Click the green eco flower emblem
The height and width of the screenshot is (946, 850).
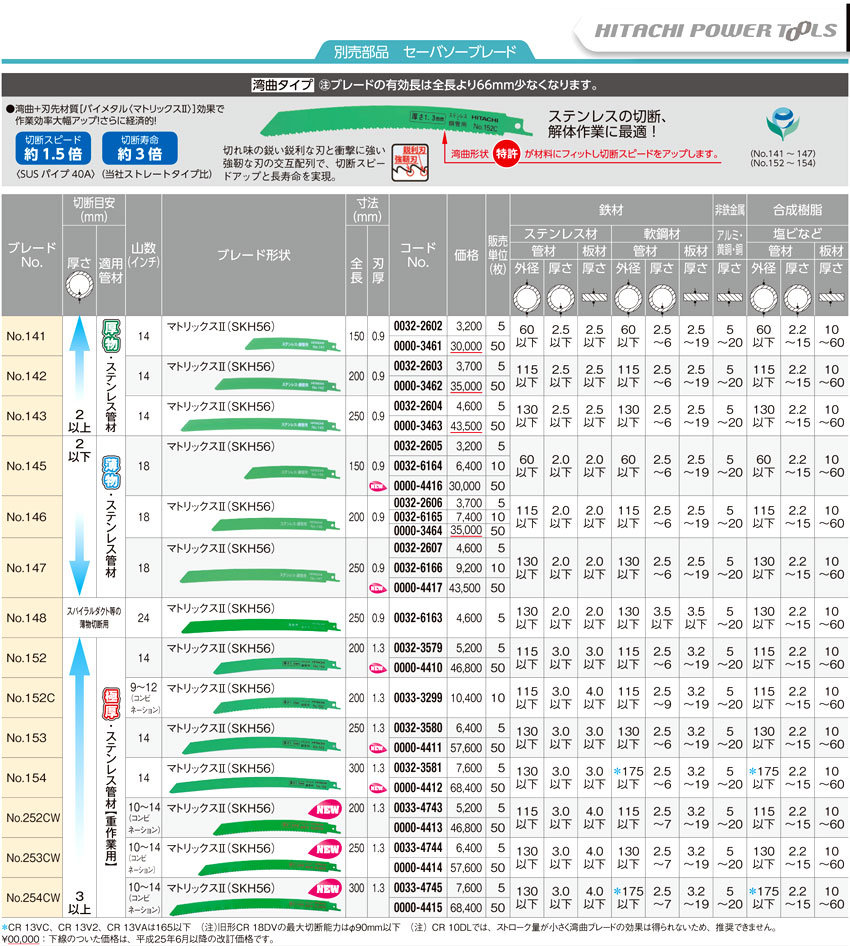[782, 125]
